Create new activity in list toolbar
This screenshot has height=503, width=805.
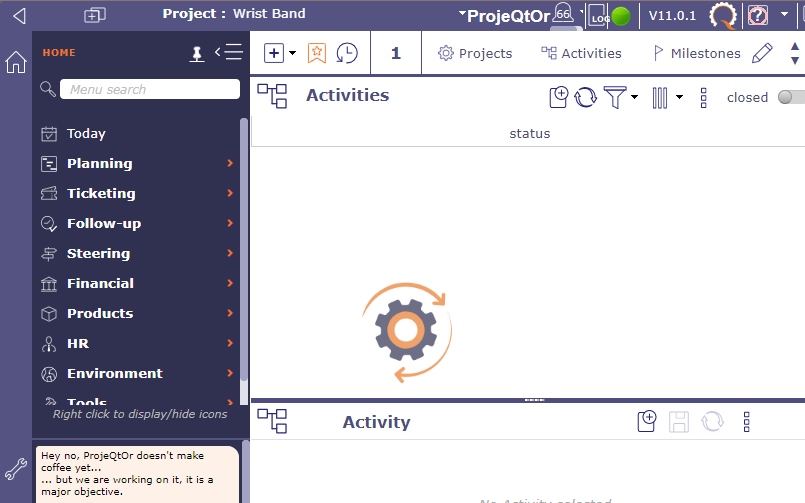(x=559, y=96)
